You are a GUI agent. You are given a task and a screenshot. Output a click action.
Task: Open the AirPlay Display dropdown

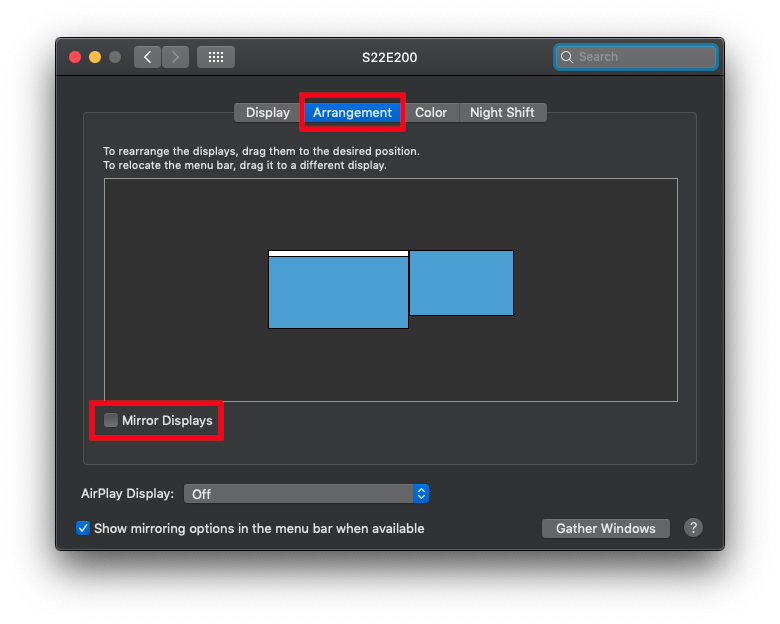[306, 494]
